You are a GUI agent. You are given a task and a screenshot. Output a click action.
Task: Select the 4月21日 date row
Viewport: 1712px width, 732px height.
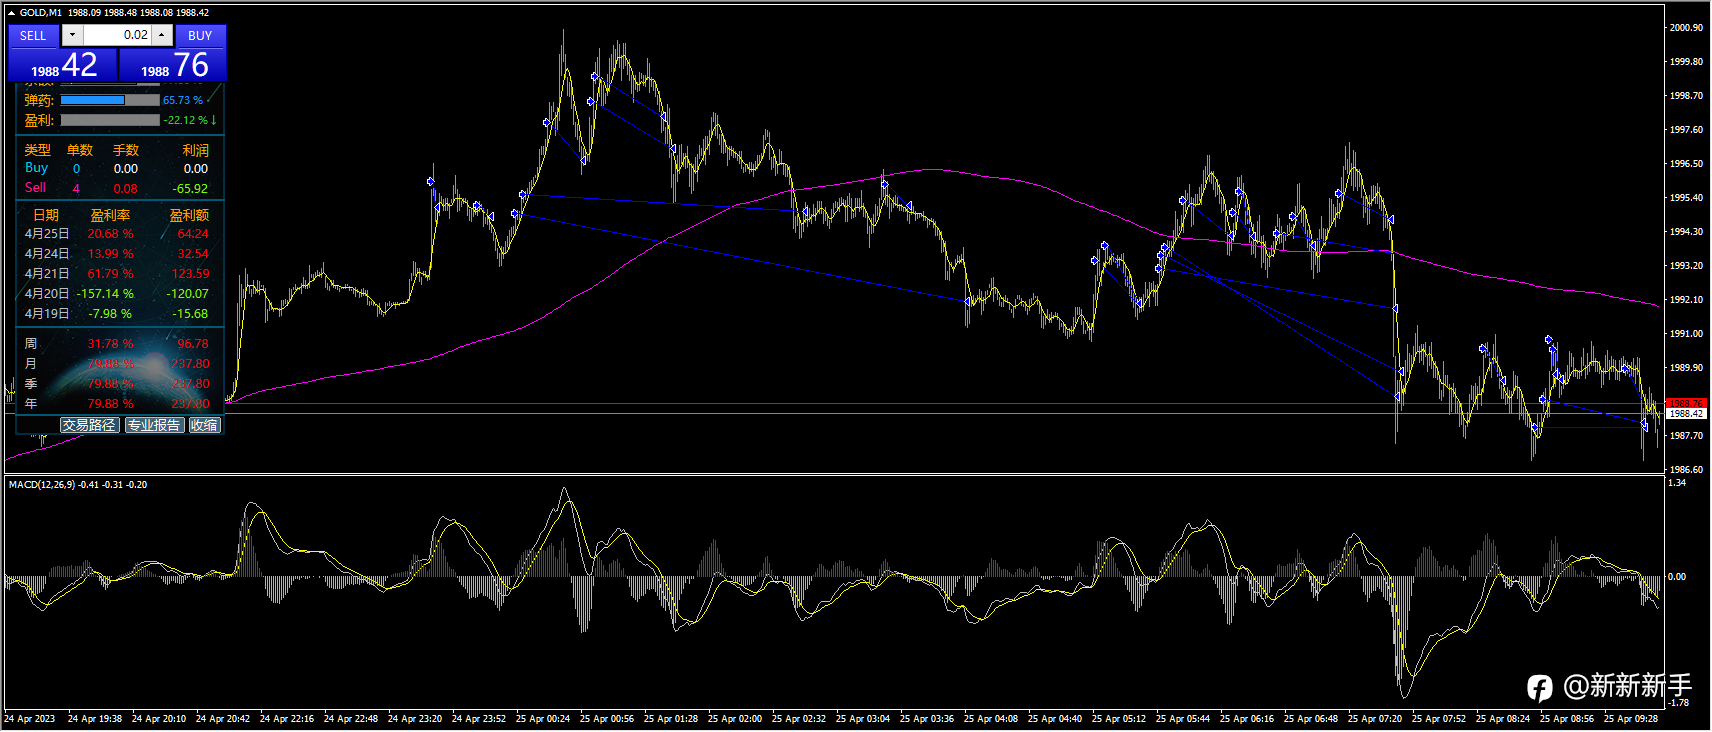[x=47, y=274]
